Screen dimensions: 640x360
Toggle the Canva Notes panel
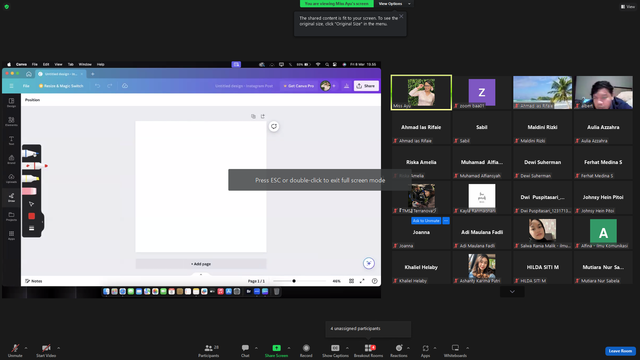point(33,281)
